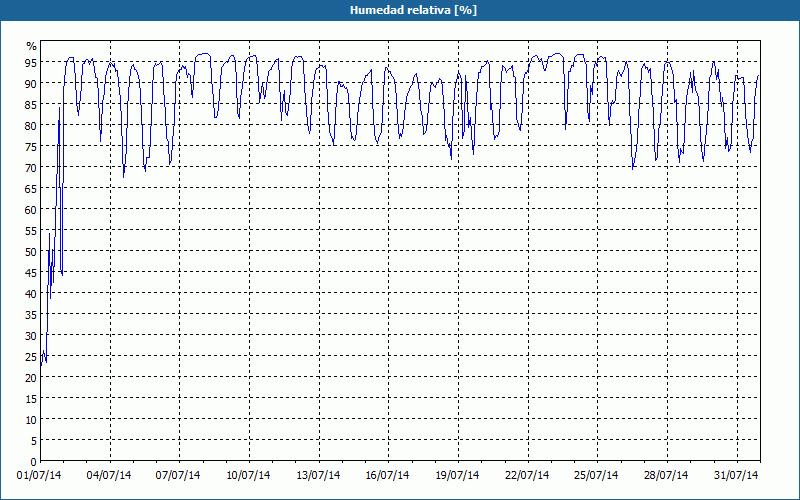Viewport: 800px width, 500px height.
Task: Click the 95 value on y-axis
Action: click(31, 63)
